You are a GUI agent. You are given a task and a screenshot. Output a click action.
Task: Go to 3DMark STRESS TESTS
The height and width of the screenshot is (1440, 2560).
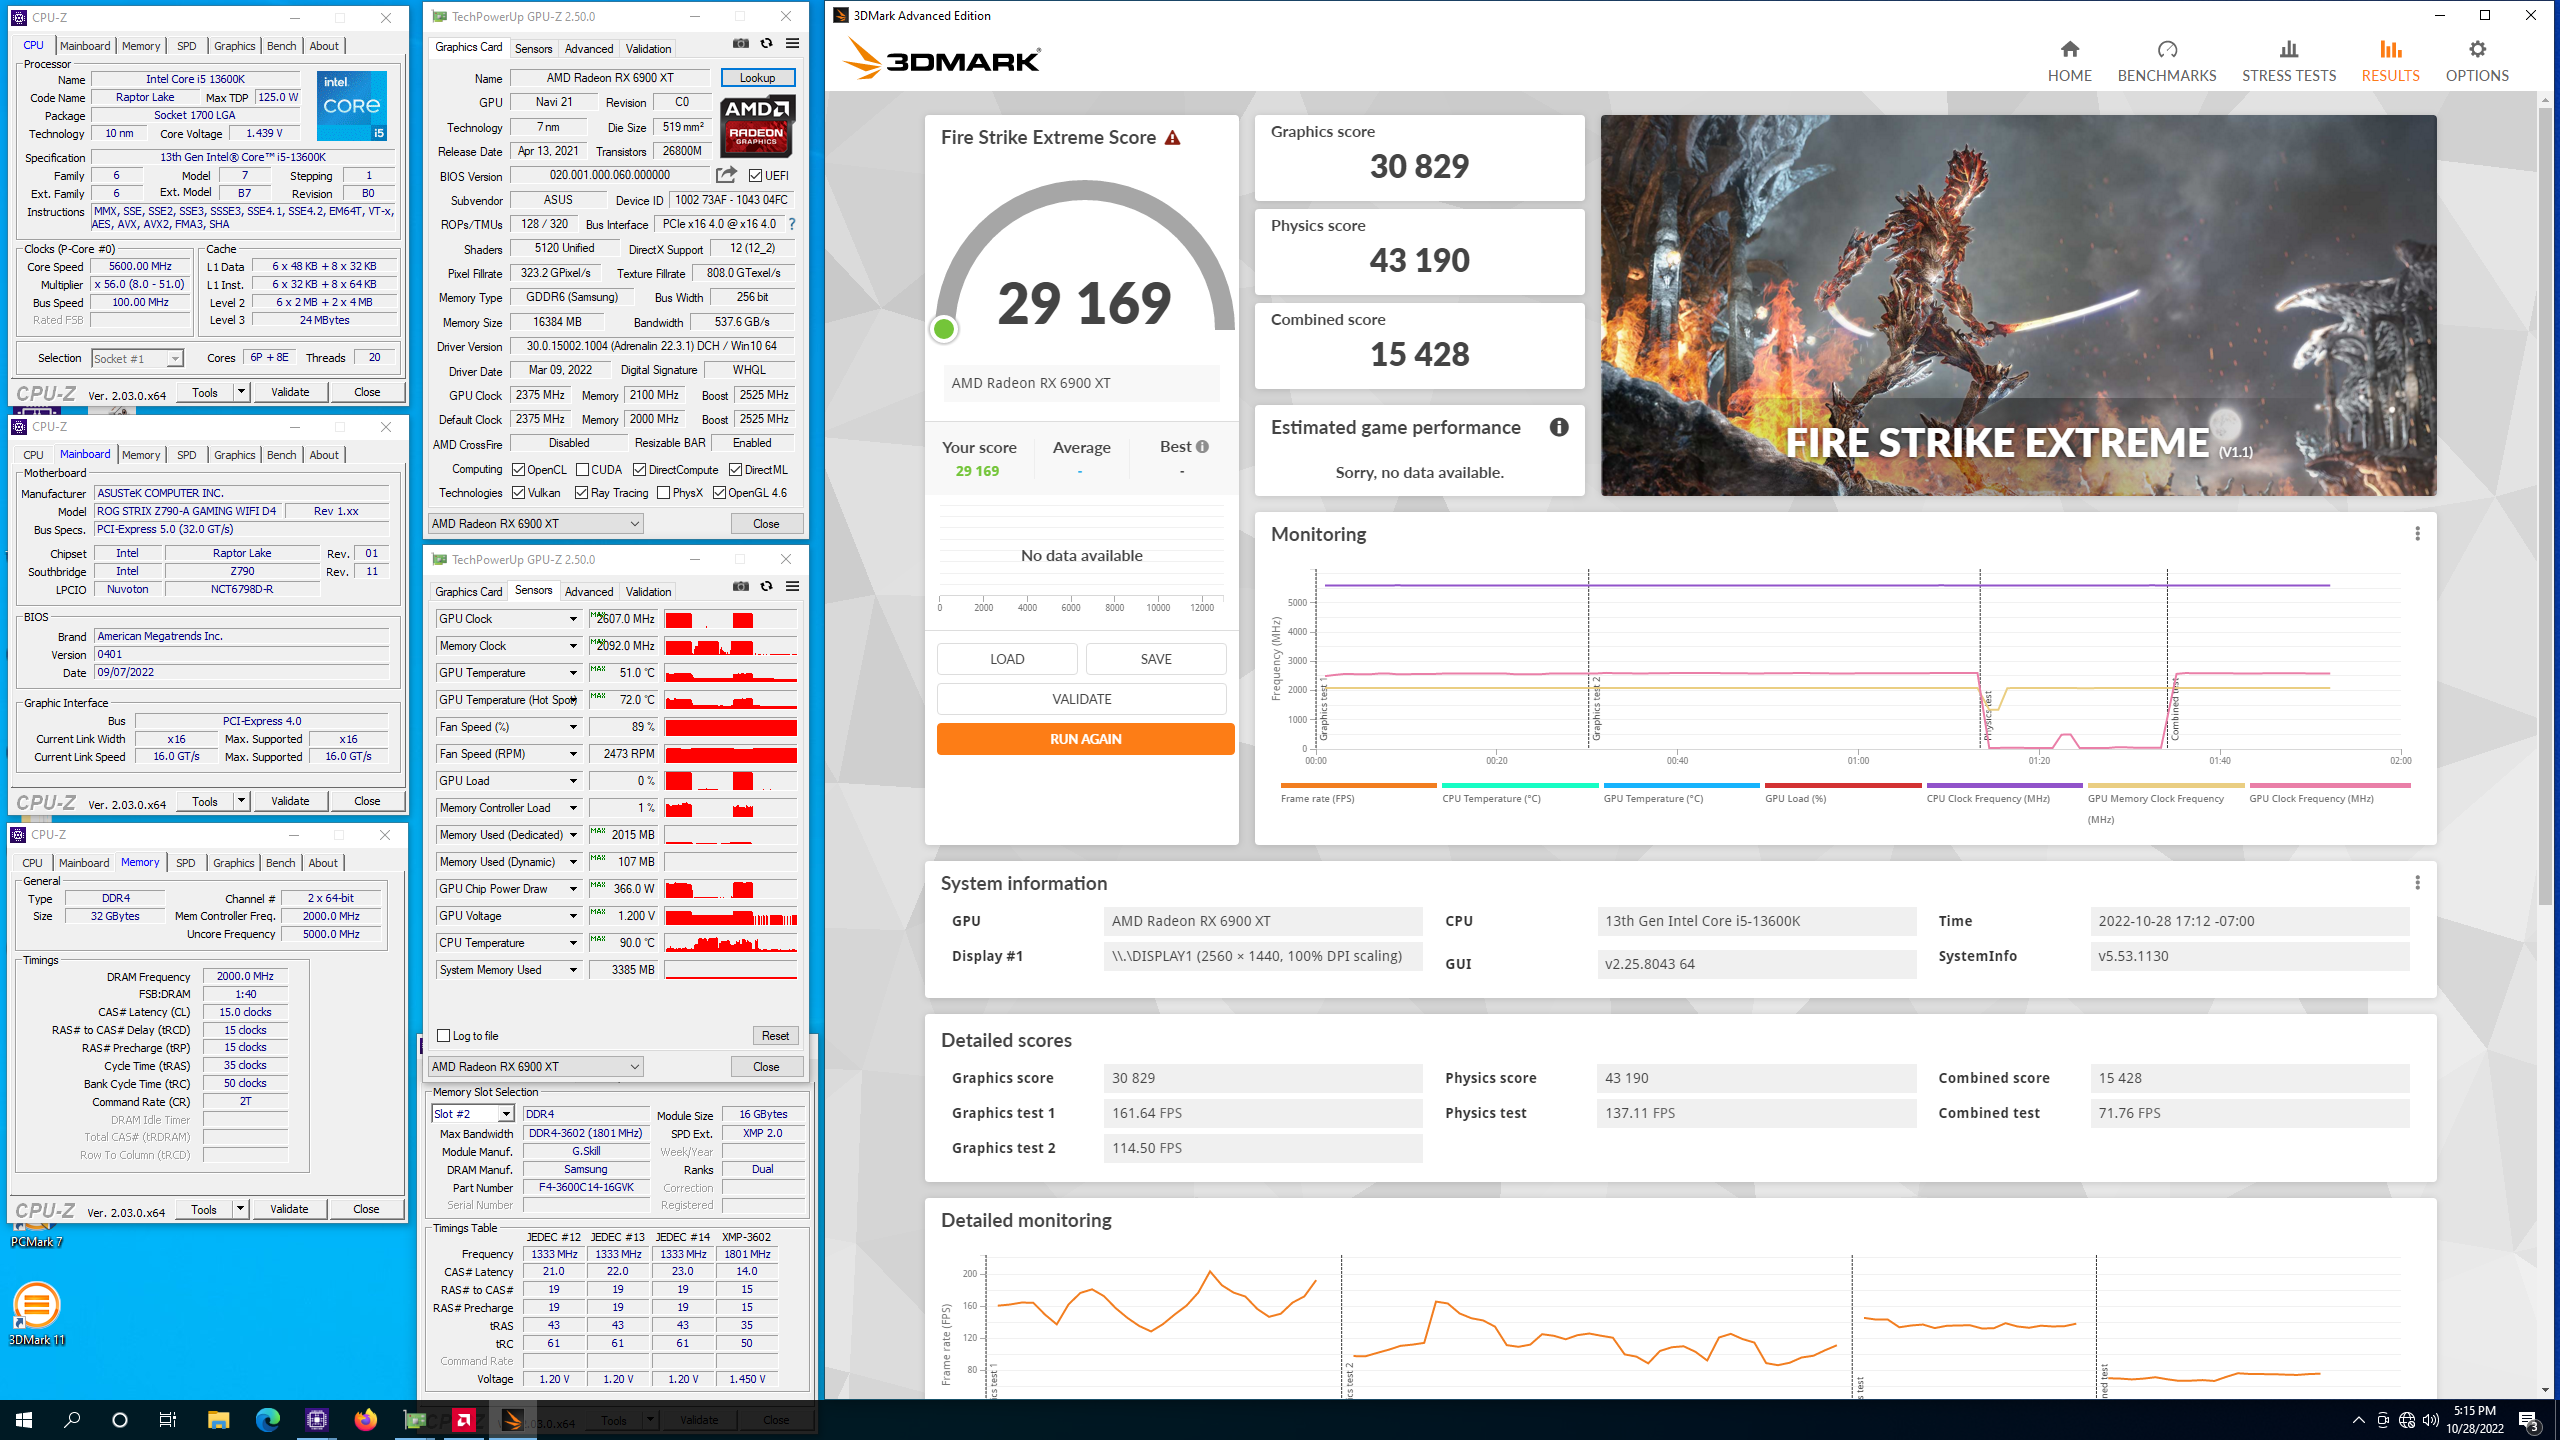pos(2288,61)
